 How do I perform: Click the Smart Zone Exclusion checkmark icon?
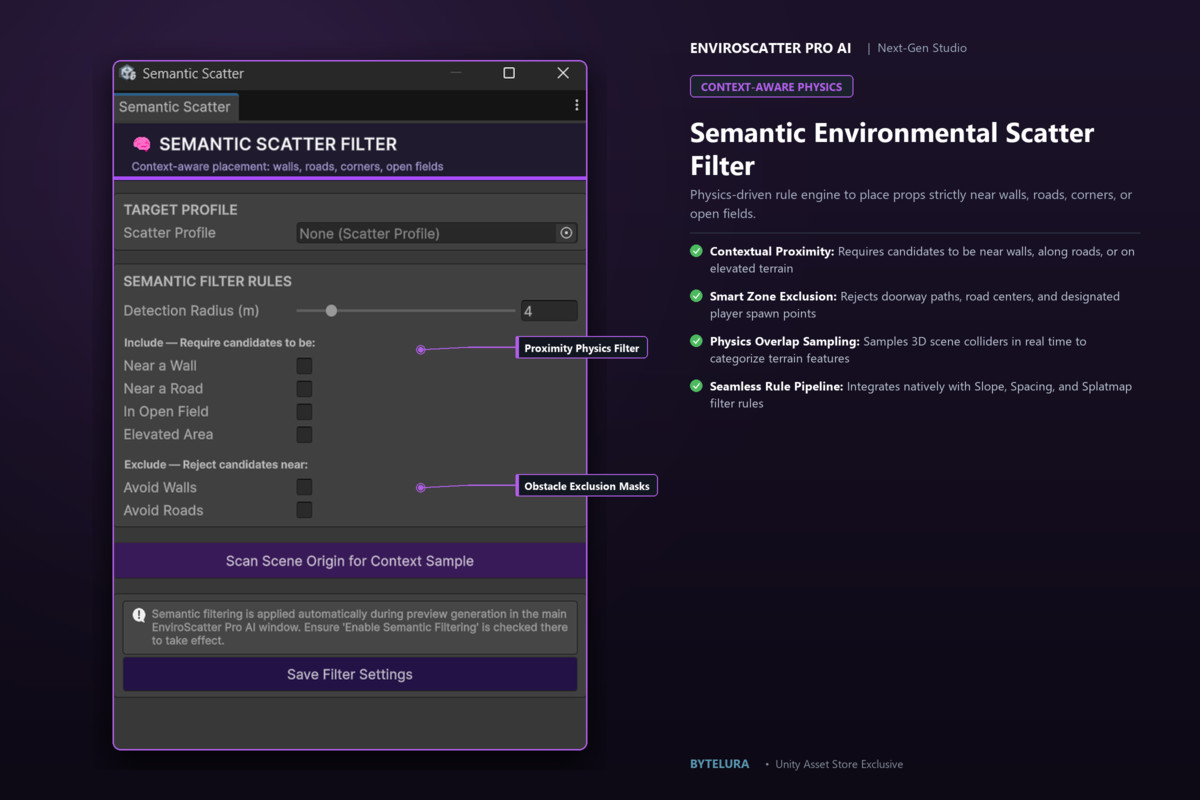(x=696, y=296)
